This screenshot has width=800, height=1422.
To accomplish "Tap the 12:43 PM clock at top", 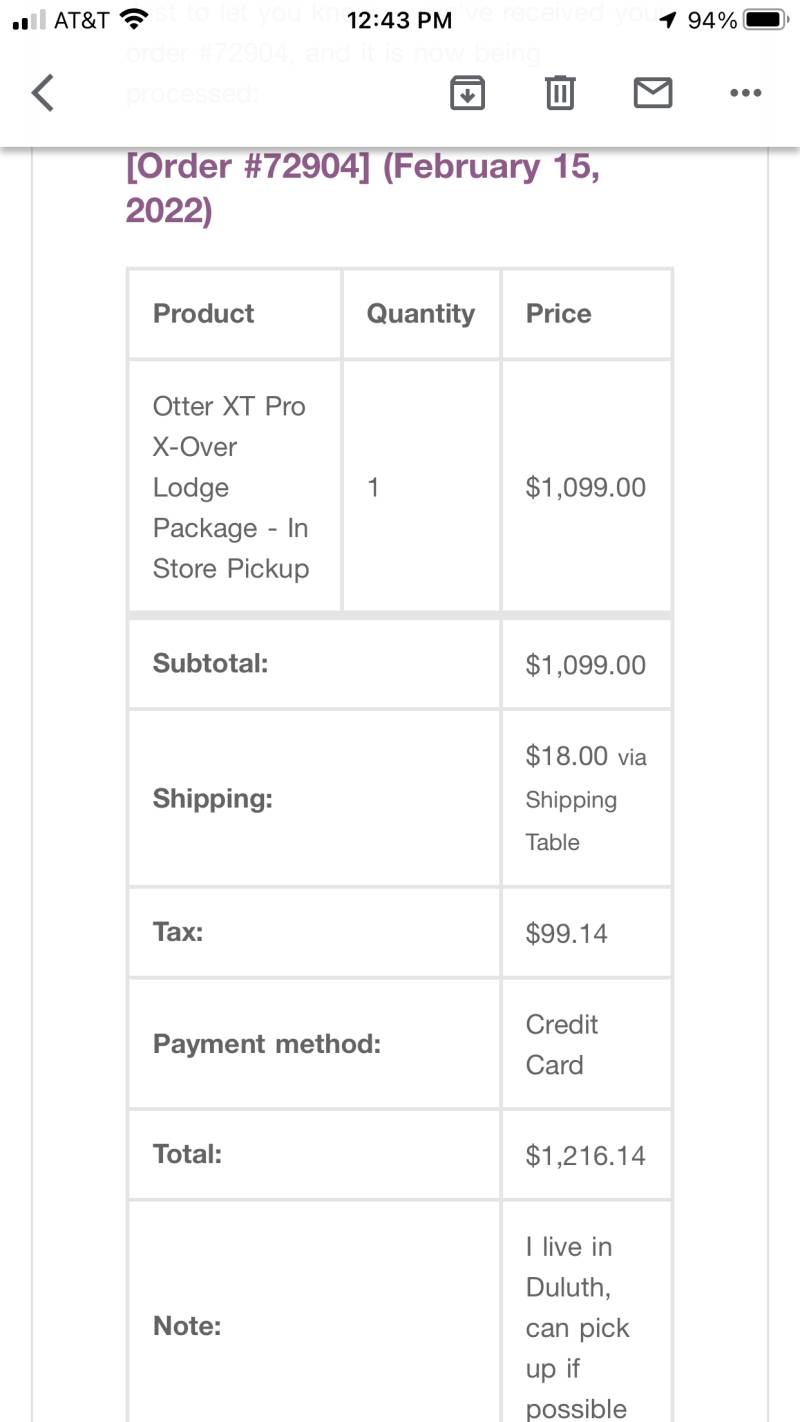I will click(400, 20).
